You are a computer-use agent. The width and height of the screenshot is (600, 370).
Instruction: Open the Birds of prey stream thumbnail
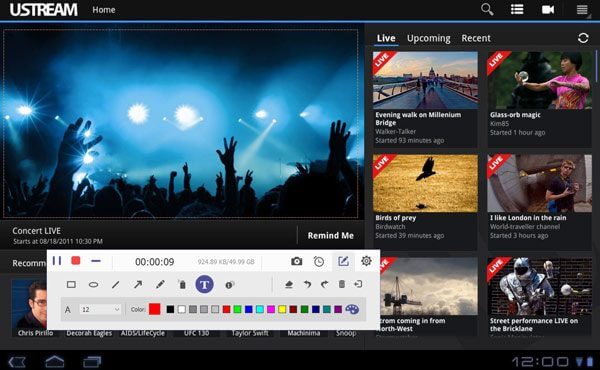425,183
